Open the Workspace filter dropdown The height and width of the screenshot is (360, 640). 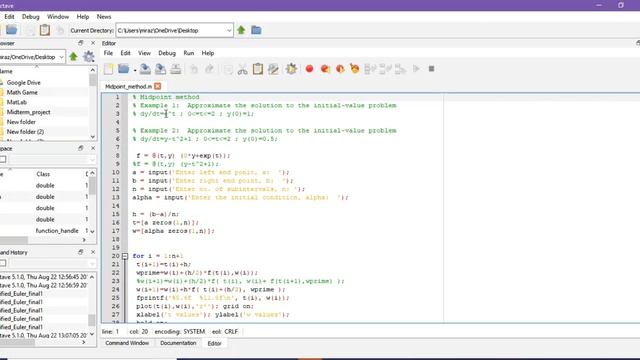pyautogui.click(x=92, y=160)
